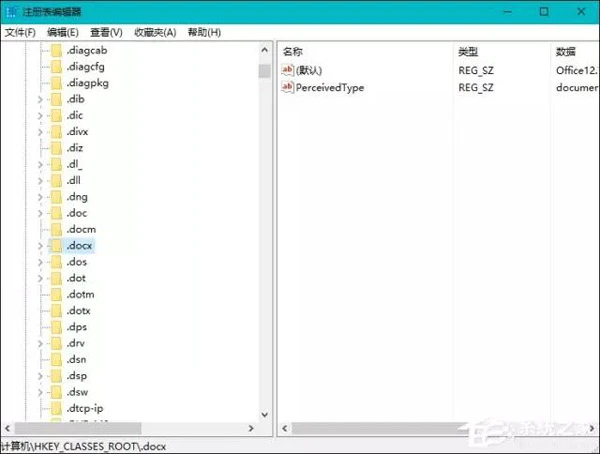Click the .dotm folder icon
This screenshot has width=600, height=454.
pyautogui.click(x=56, y=294)
